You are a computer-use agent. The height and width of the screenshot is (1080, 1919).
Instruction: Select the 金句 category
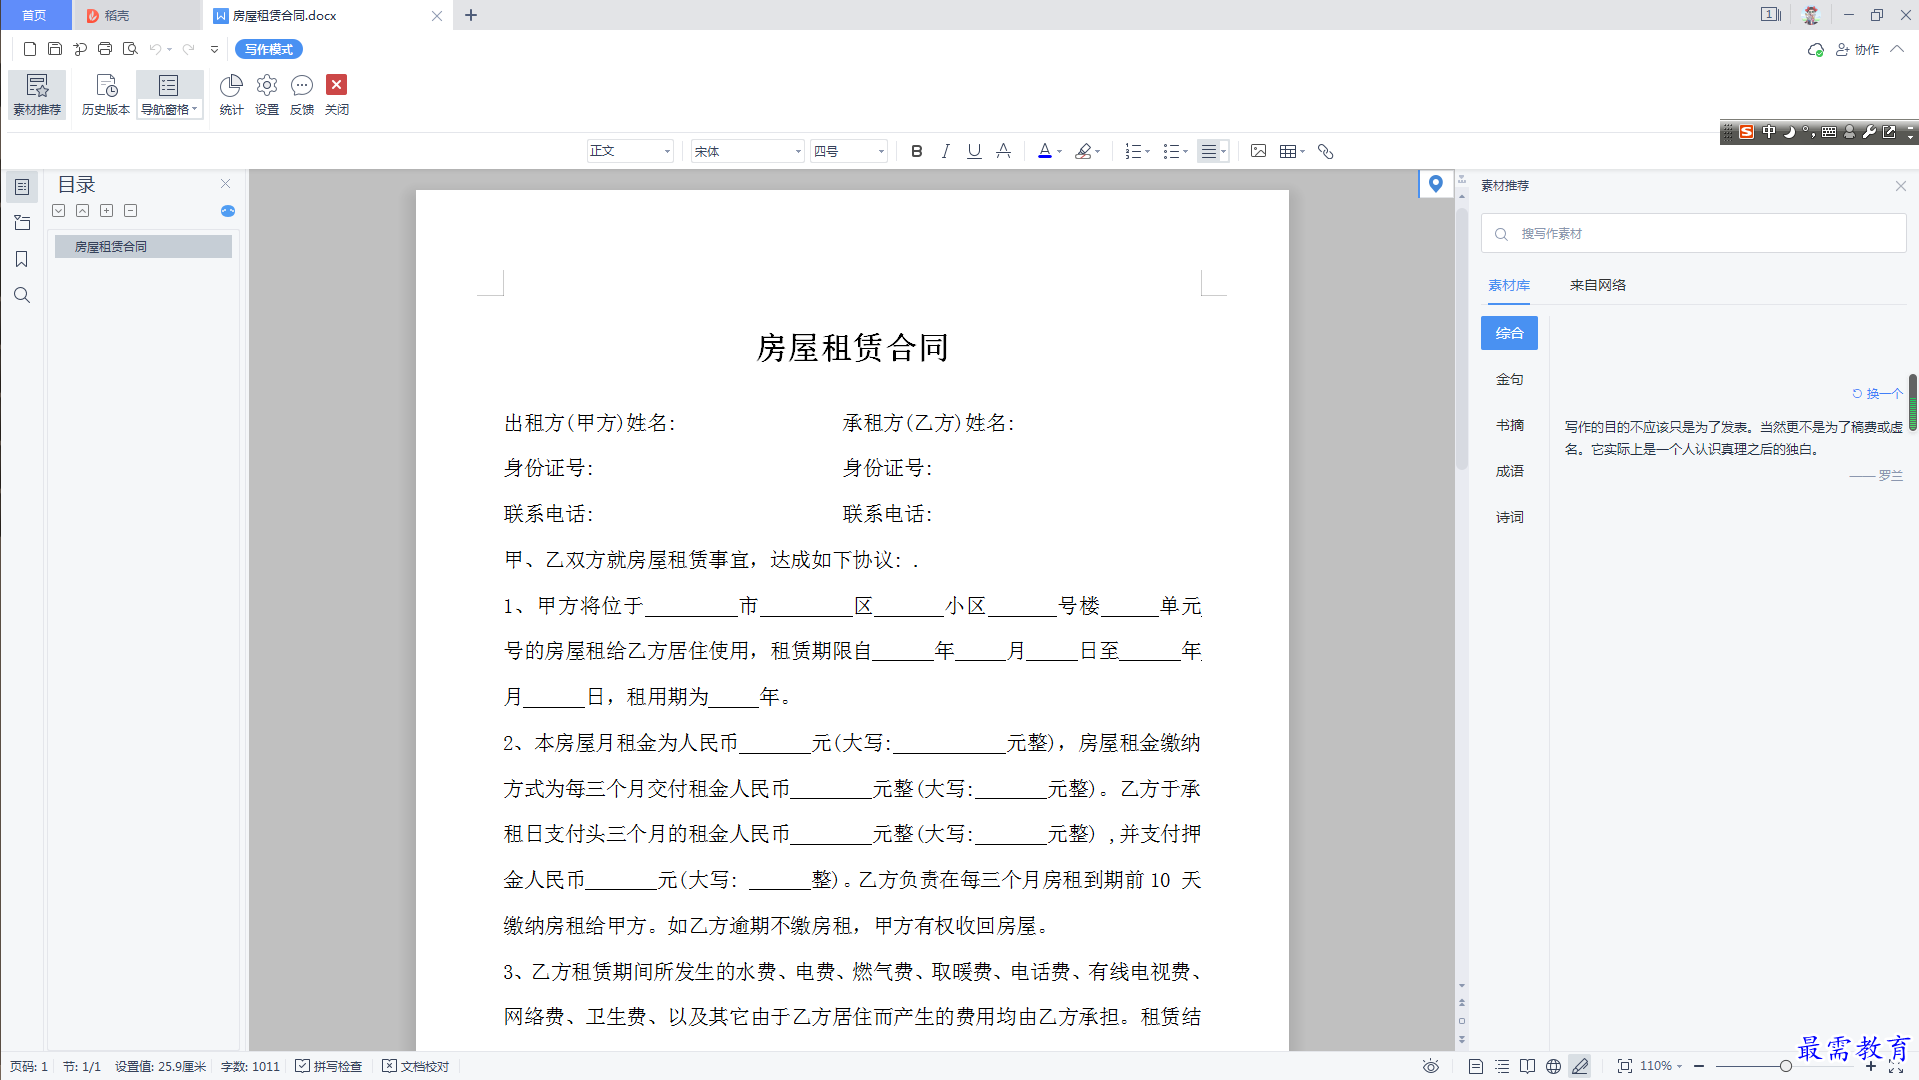click(x=1509, y=379)
